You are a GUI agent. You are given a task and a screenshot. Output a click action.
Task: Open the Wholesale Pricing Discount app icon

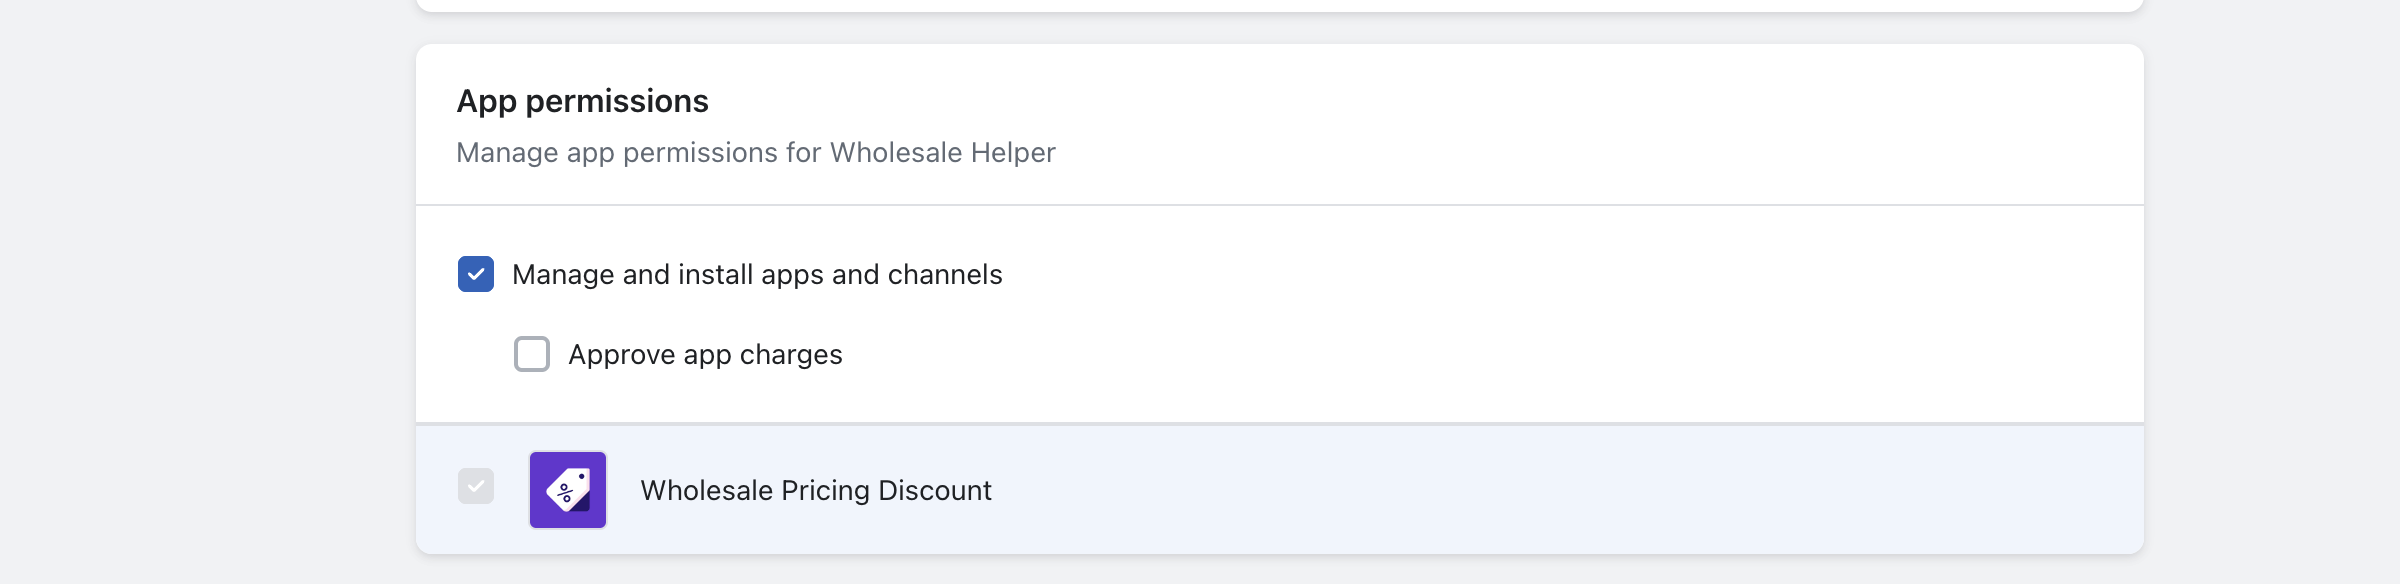(568, 490)
